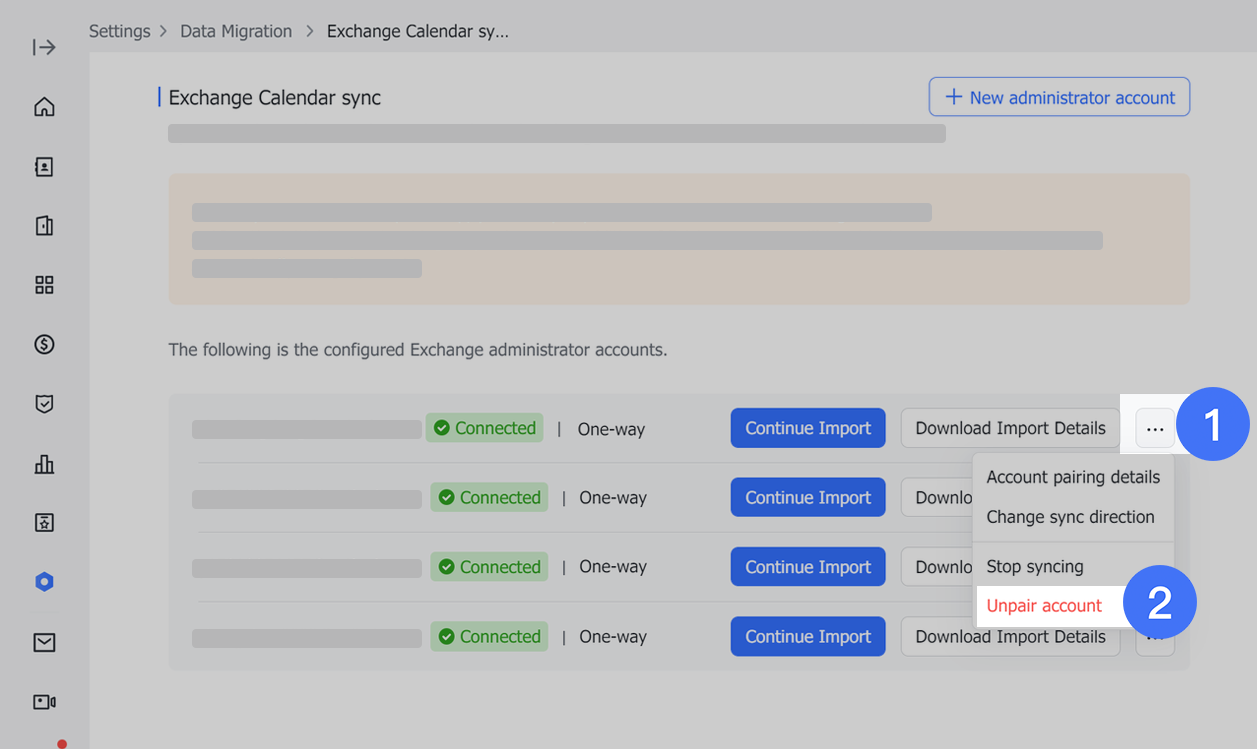
Task: Open the Organization icon in the sidebar
Action: [44, 225]
